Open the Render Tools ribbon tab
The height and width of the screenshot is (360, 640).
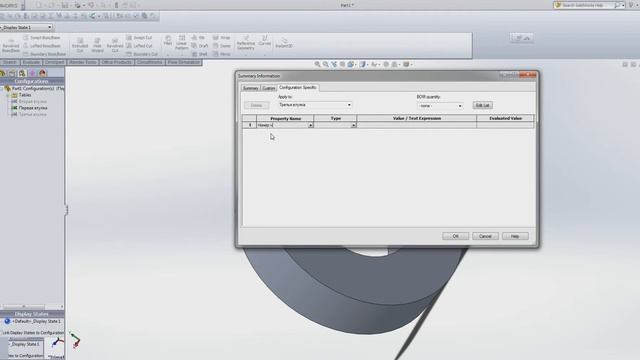tap(83, 62)
